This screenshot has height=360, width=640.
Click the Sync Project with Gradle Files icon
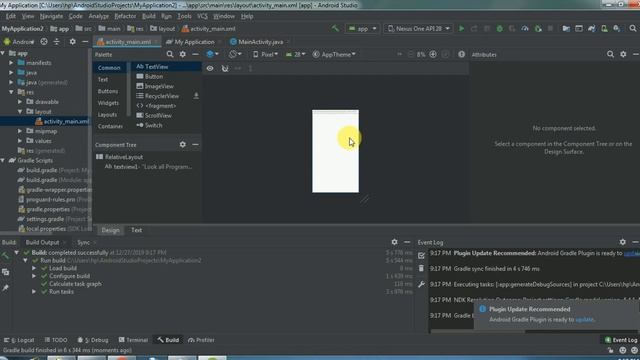(x=591, y=29)
